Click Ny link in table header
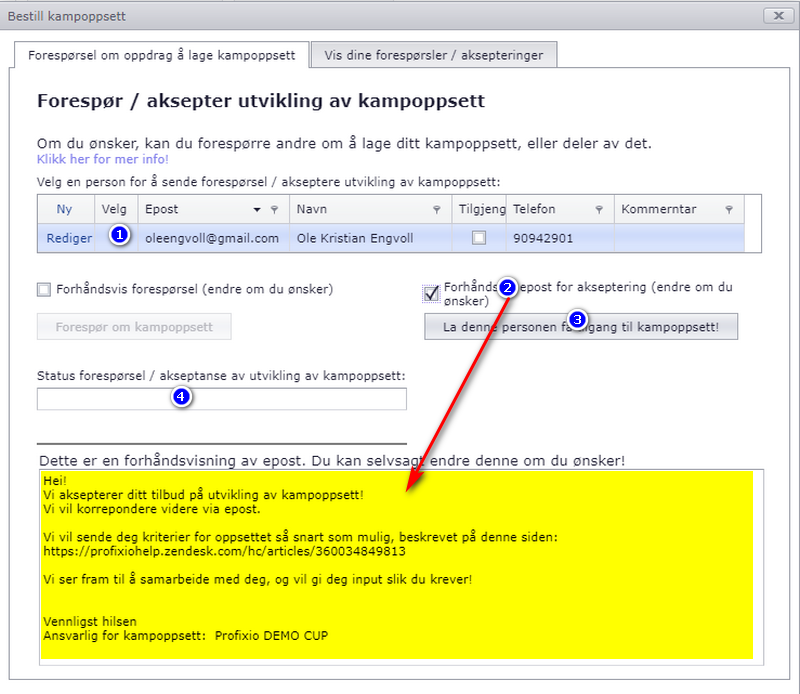Screen dimensions: 800x694 pyautogui.click(x=64, y=209)
